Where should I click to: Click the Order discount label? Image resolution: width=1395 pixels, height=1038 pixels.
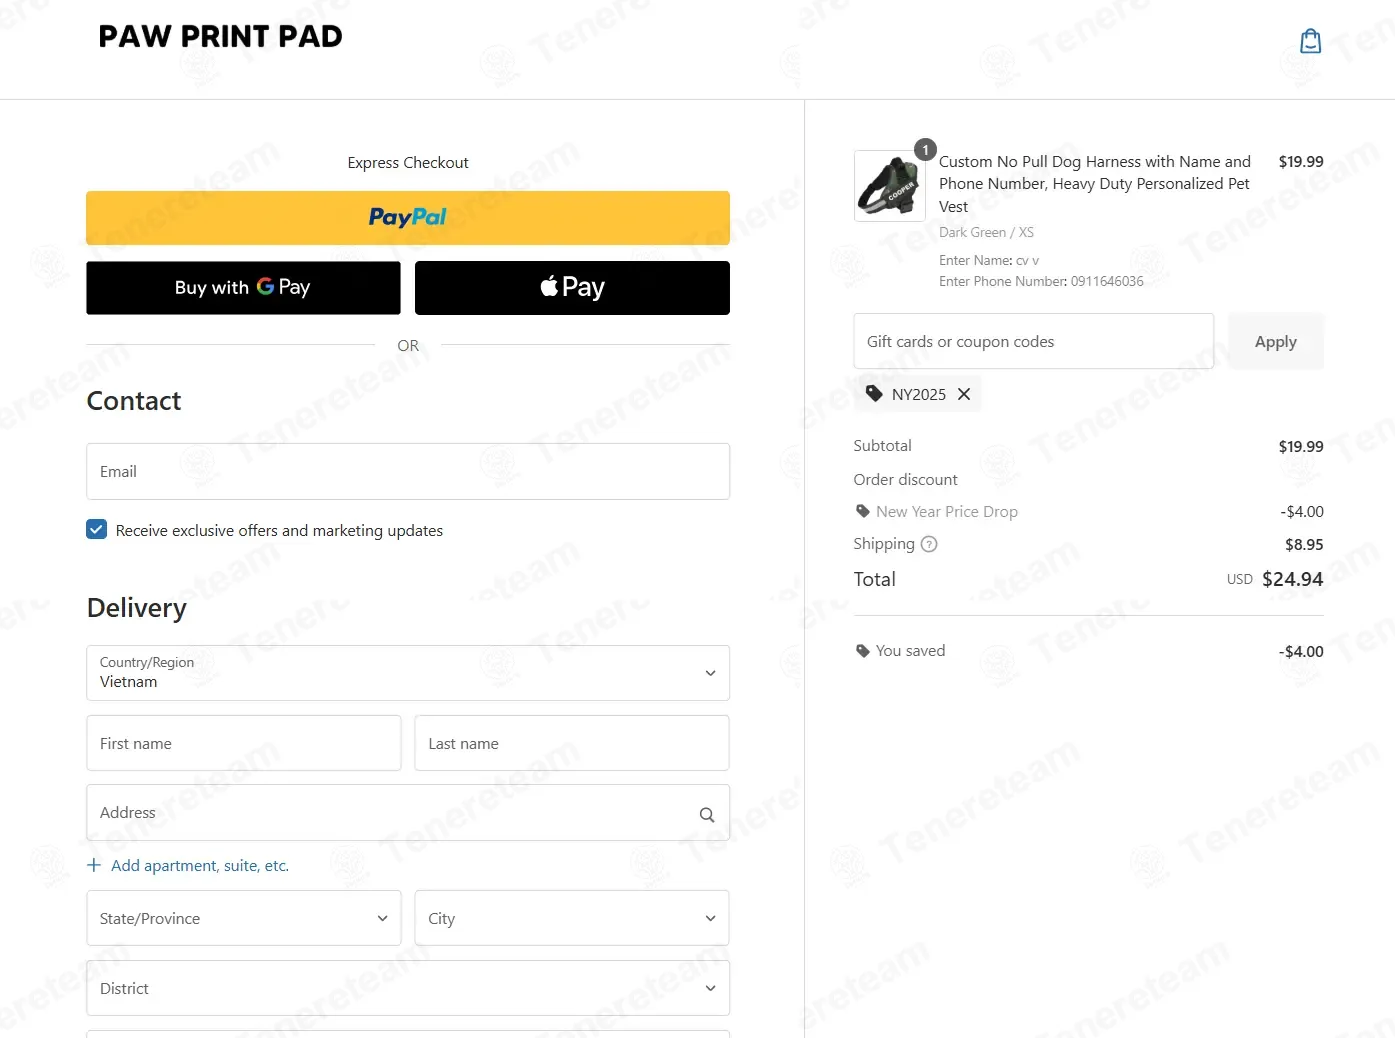click(905, 479)
